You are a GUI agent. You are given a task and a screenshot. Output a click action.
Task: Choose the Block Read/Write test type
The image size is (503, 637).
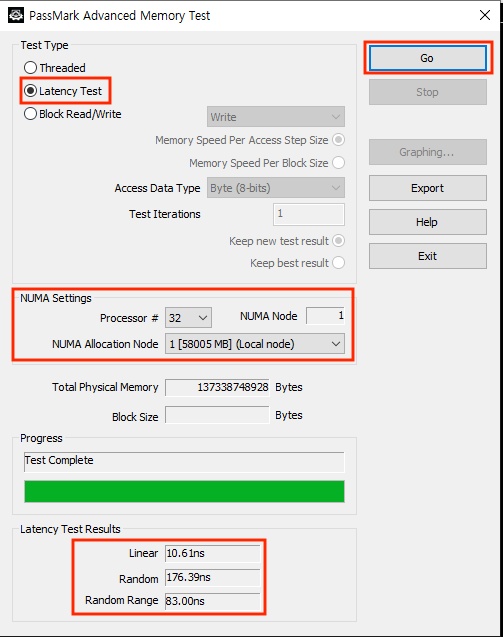pyautogui.click(x=73, y=114)
